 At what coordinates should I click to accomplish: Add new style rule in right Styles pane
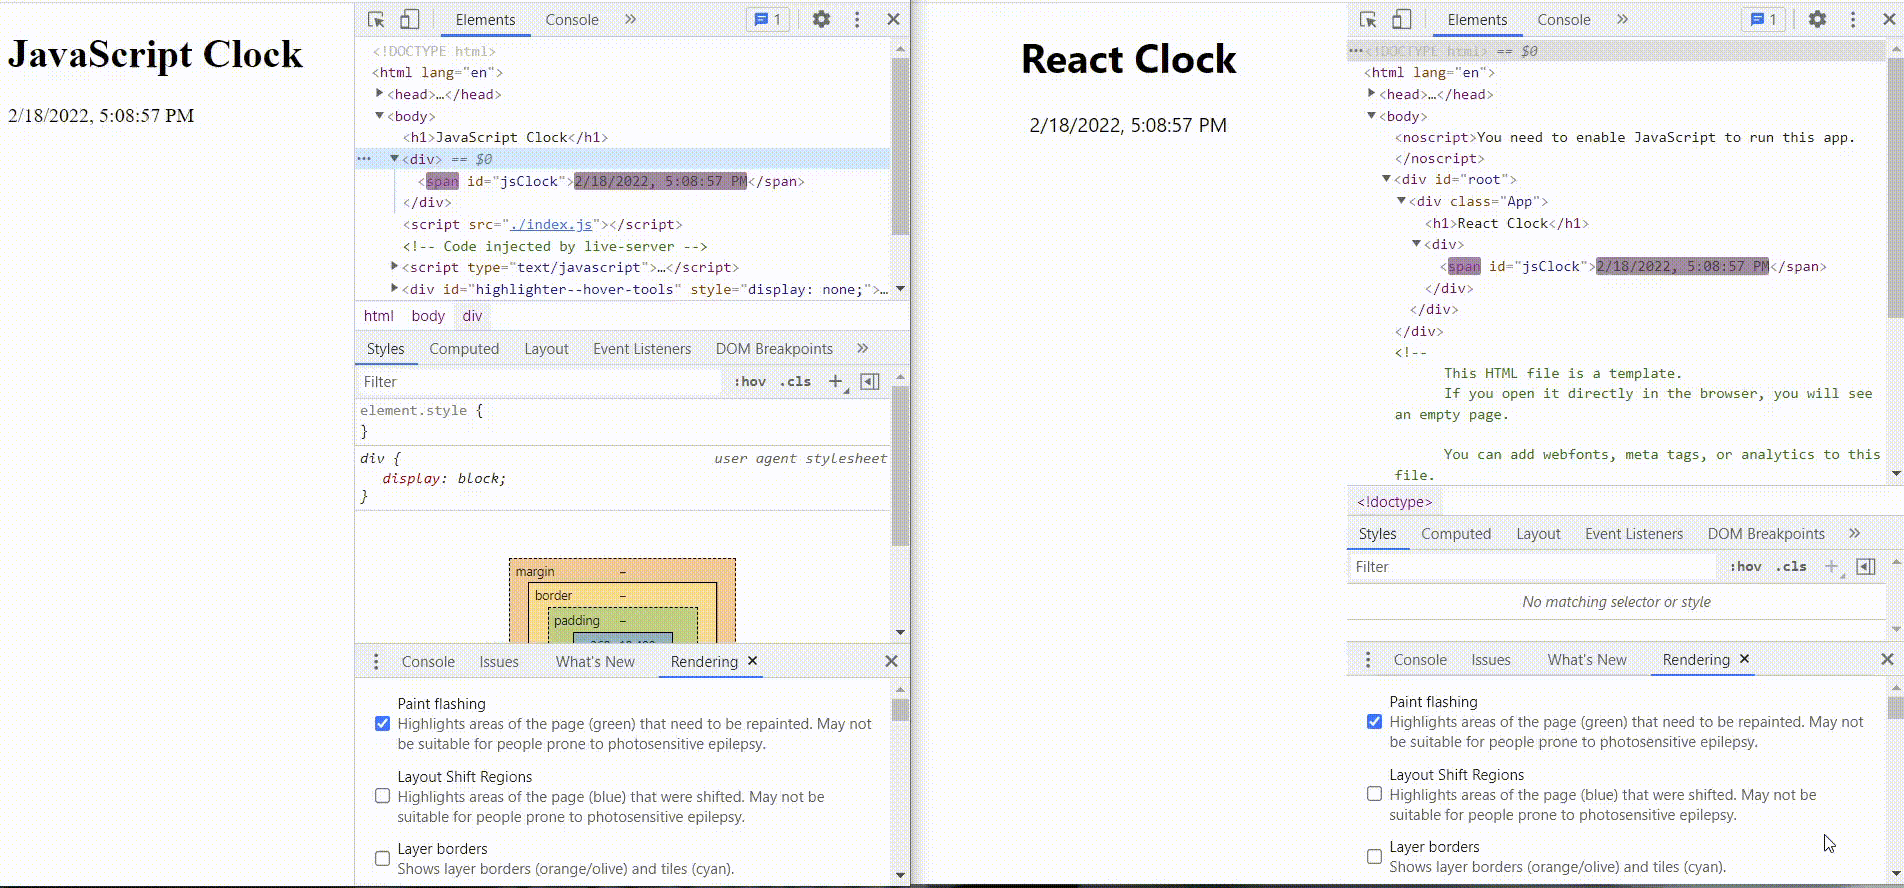point(1832,566)
